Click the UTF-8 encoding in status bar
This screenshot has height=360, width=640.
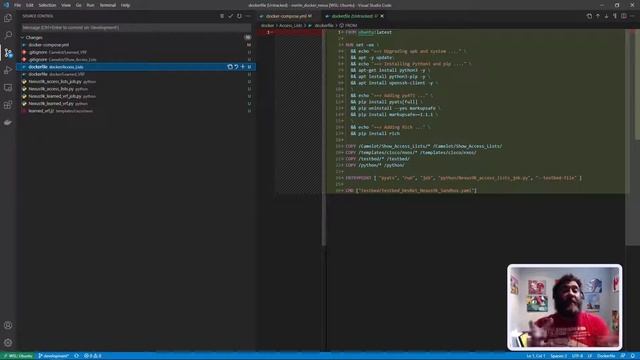point(577,356)
